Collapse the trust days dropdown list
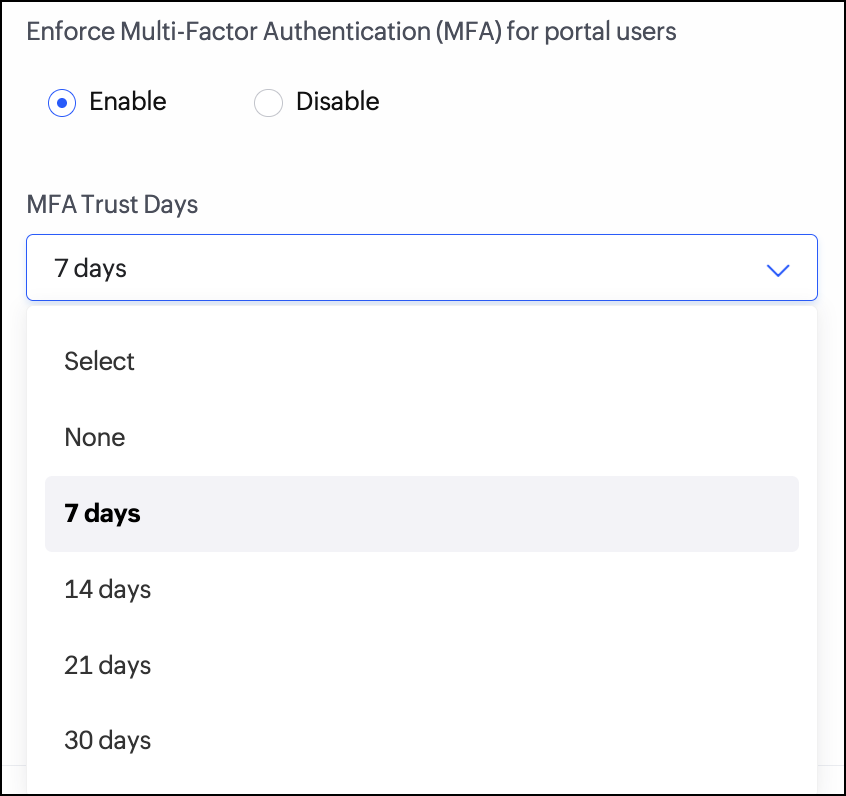The height and width of the screenshot is (796, 846). (777, 269)
